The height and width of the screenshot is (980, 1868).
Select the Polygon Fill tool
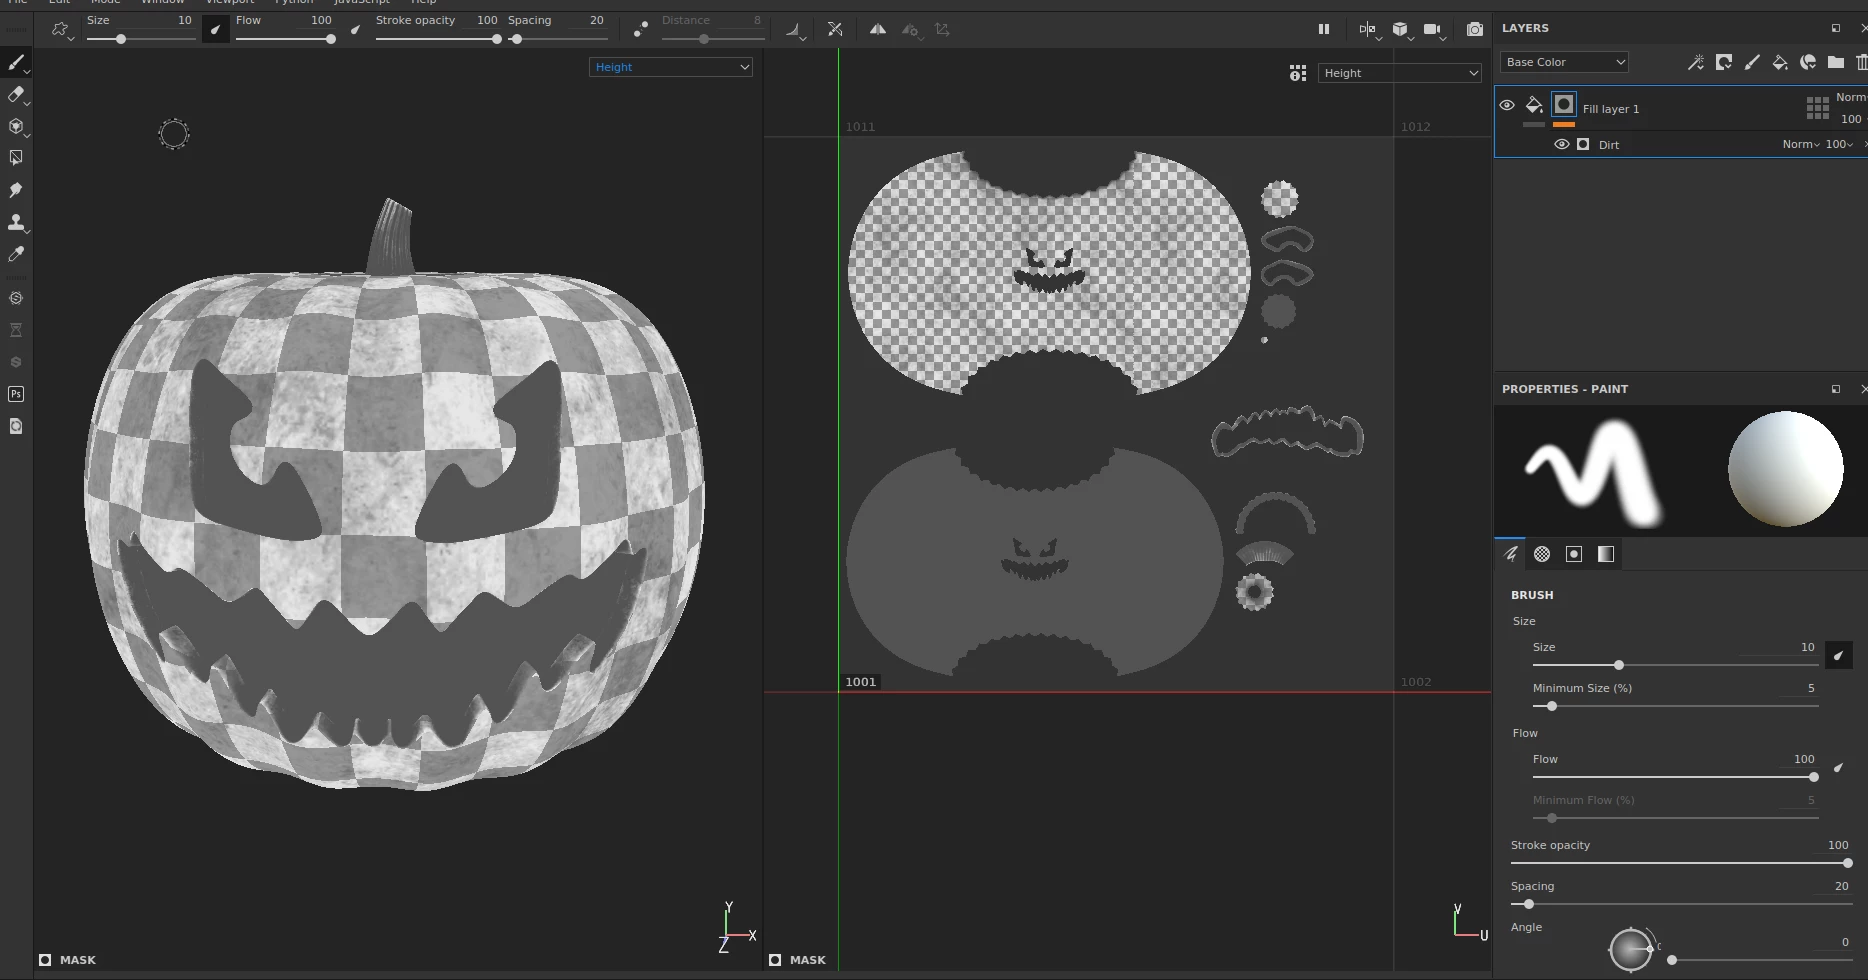coord(16,158)
